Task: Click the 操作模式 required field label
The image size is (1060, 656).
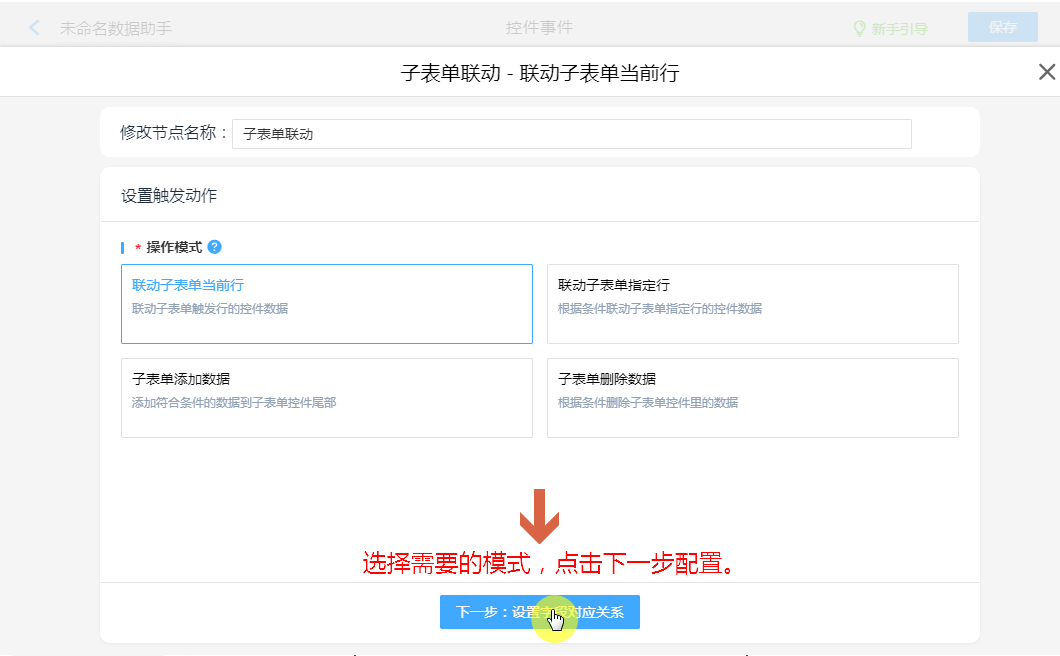Action: pos(174,247)
